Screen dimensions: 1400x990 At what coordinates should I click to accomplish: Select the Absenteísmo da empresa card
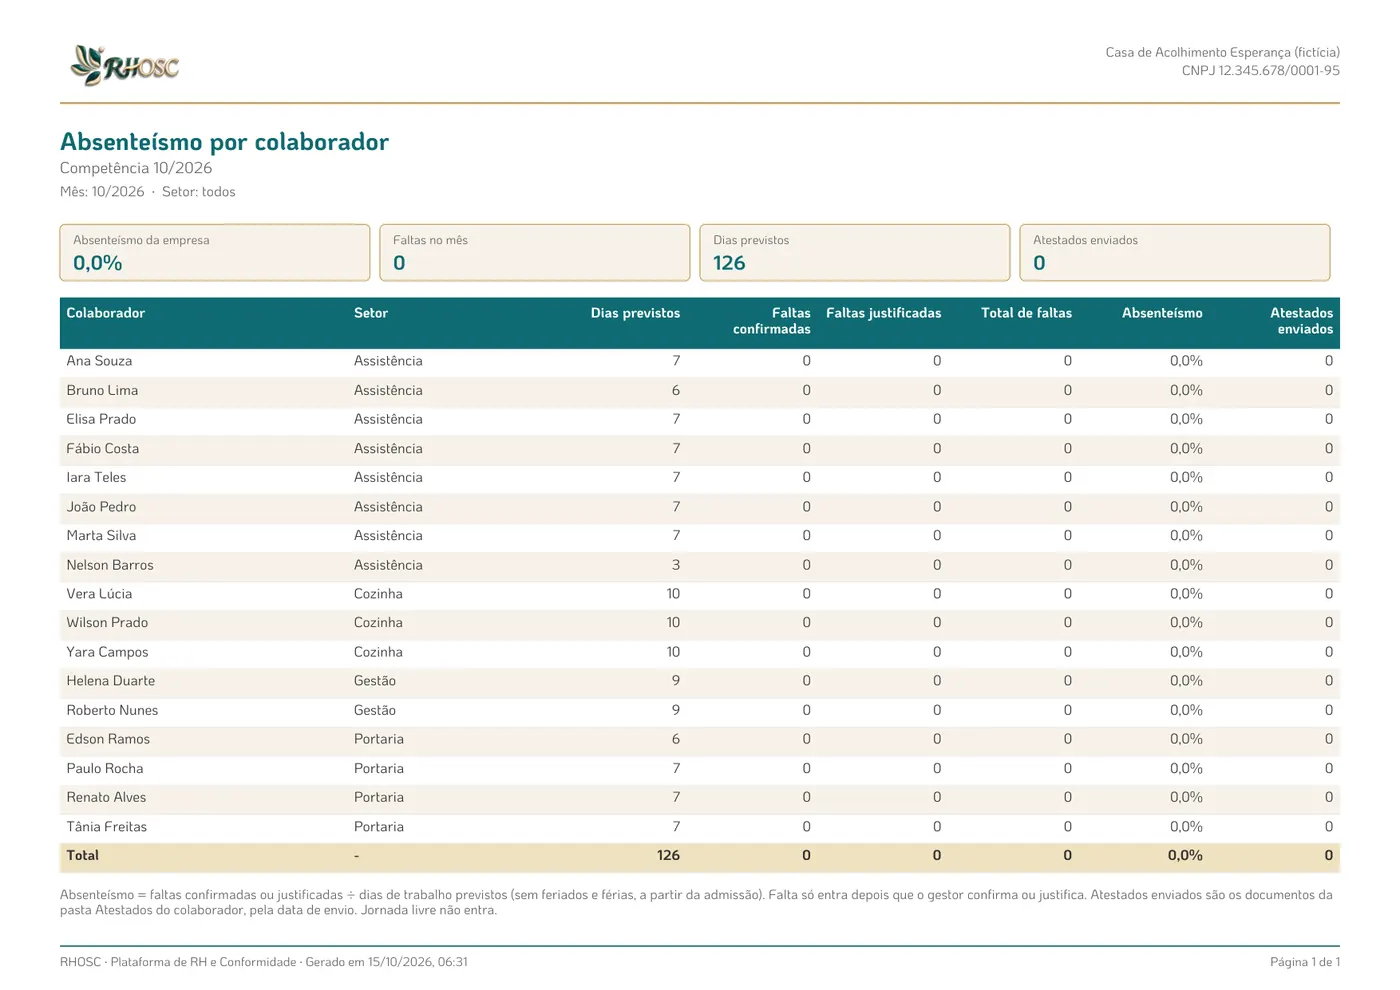point(215,252)
